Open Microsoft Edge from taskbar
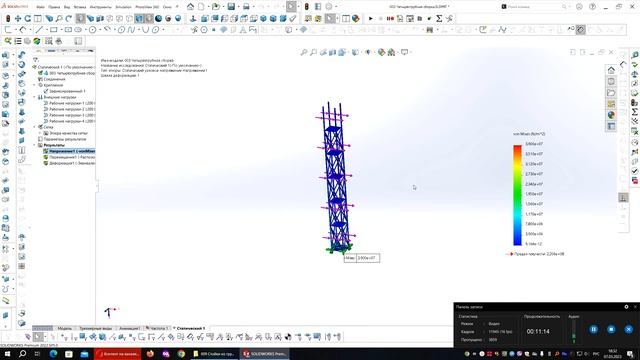The image size is (640, 360). click(53, 354)
